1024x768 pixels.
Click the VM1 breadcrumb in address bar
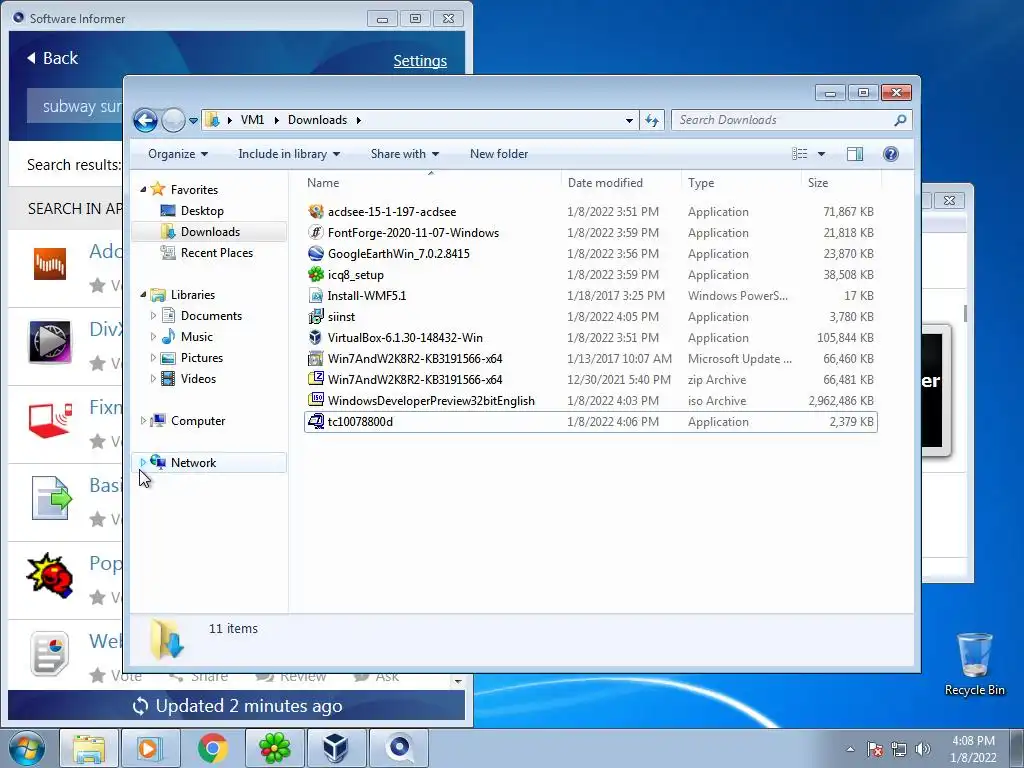click(x=252, y=120)
